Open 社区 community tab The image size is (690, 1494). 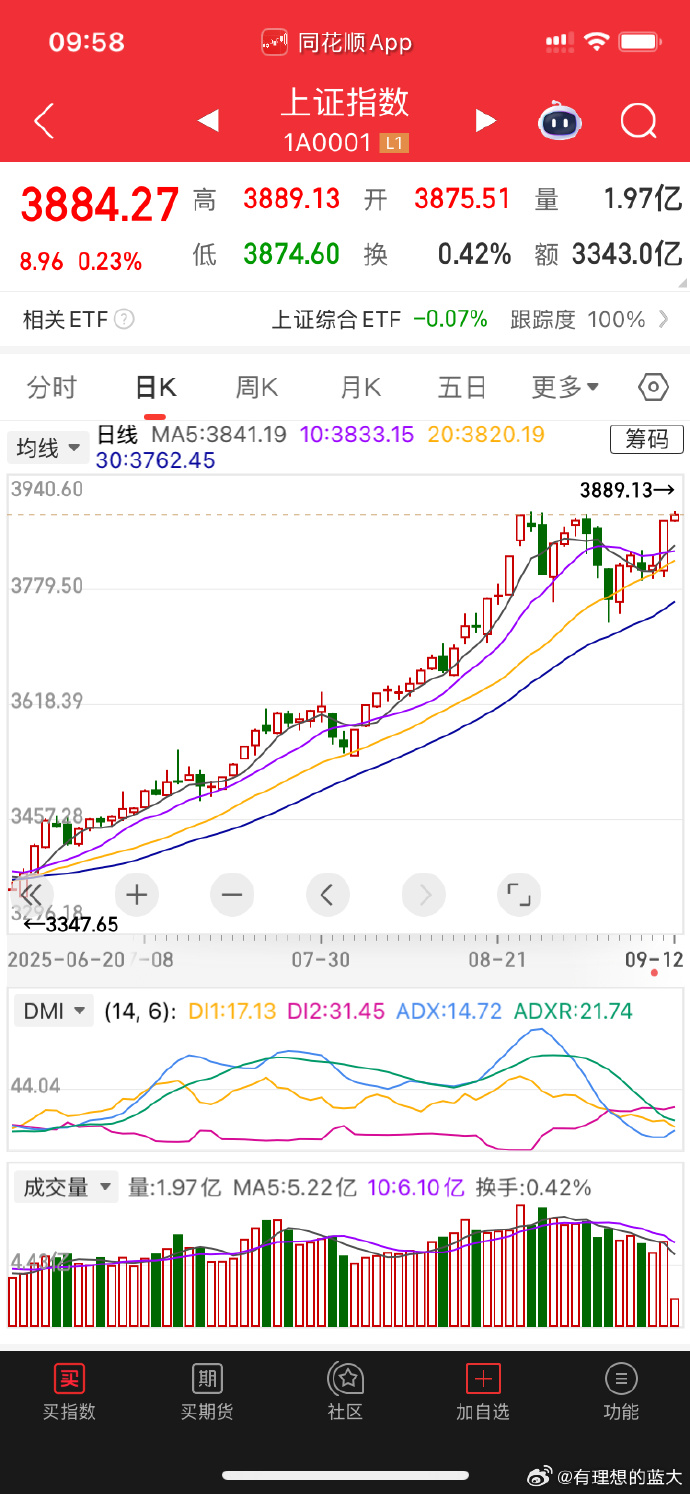click(345, 1392)
